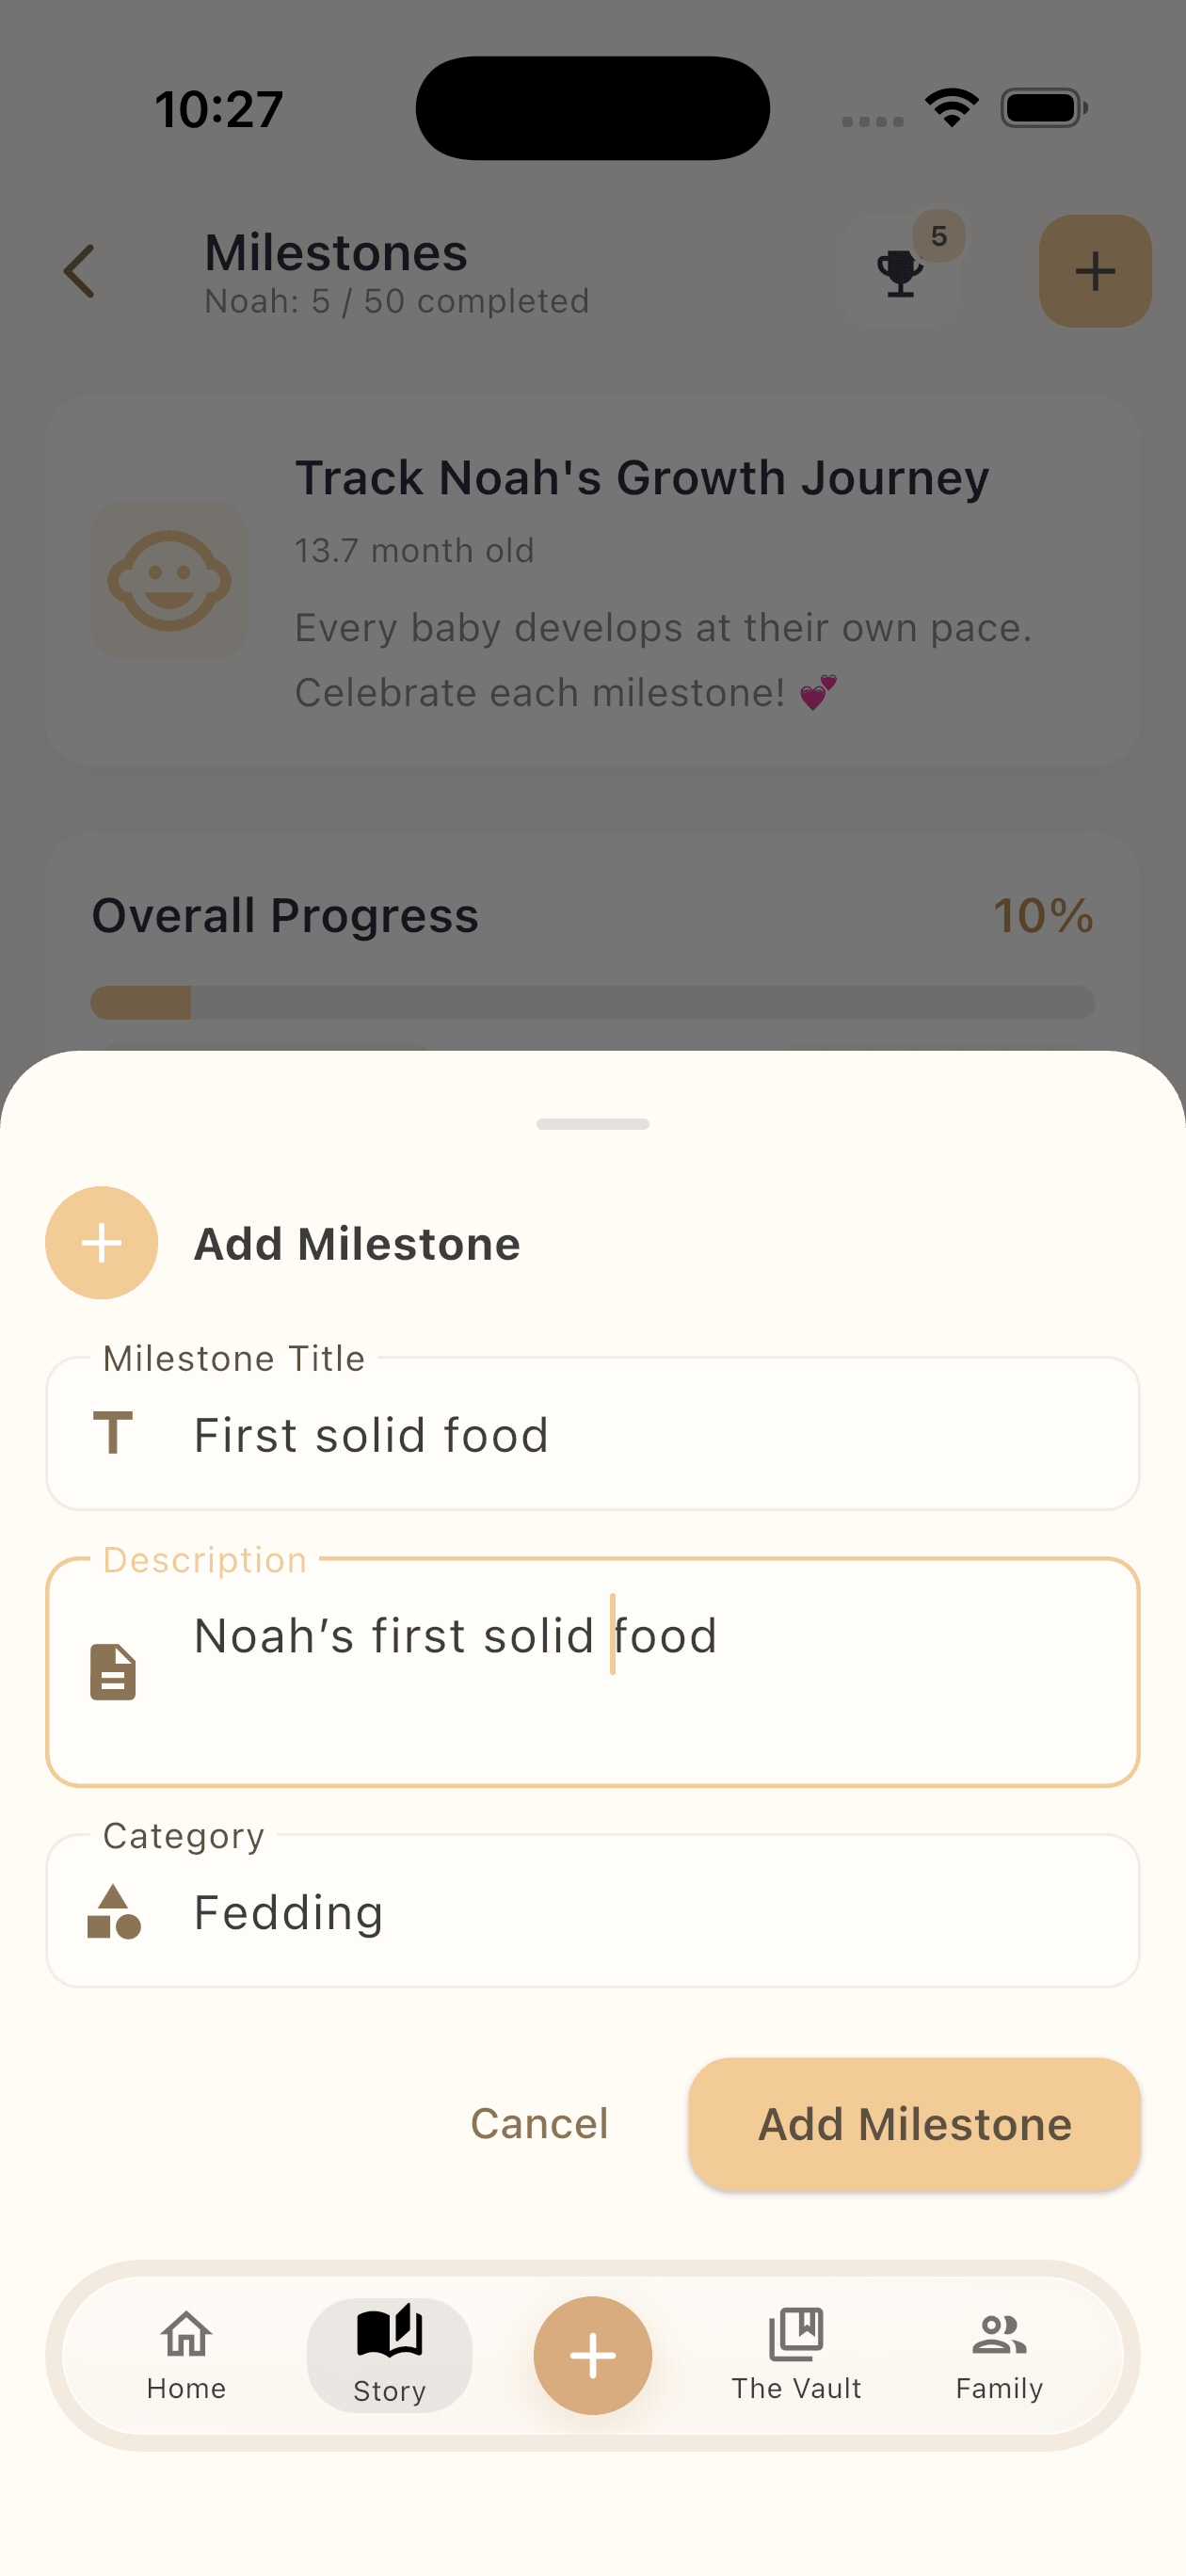This screenshot has width=1186, height=2576.
Task: Open the center plus button in bottom bar
Action: [x=593, y=2355]
